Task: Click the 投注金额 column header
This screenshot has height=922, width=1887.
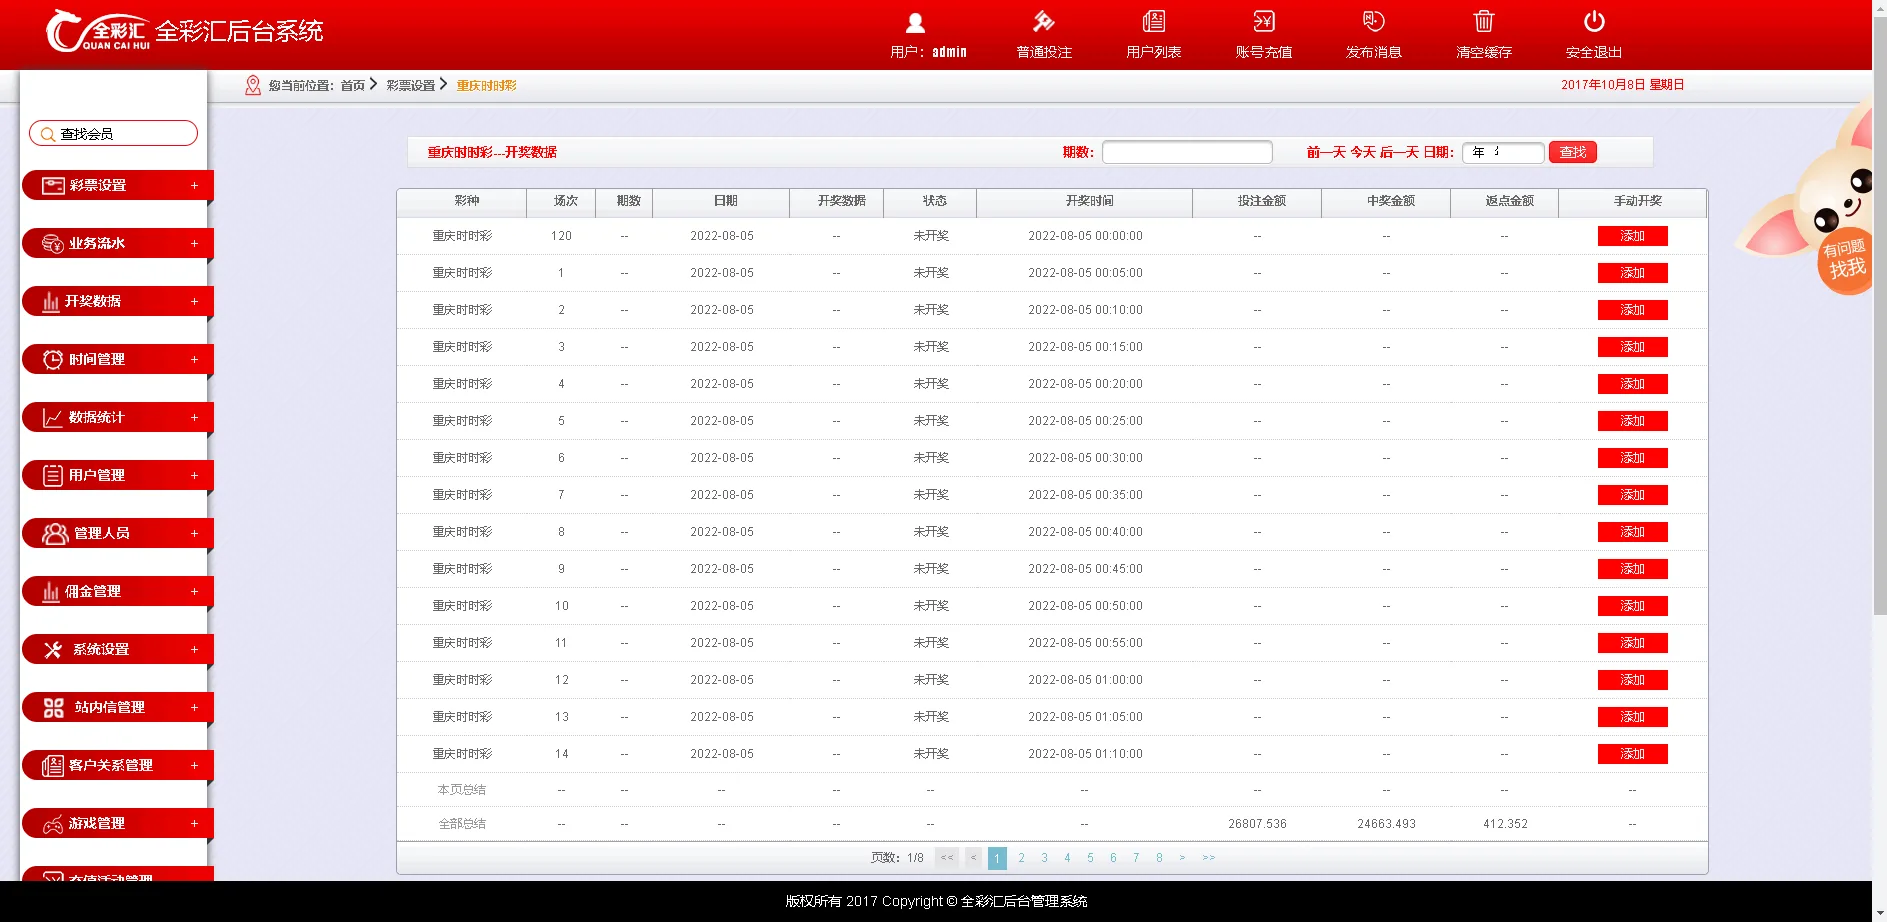Action: (x=1261, y=201)
